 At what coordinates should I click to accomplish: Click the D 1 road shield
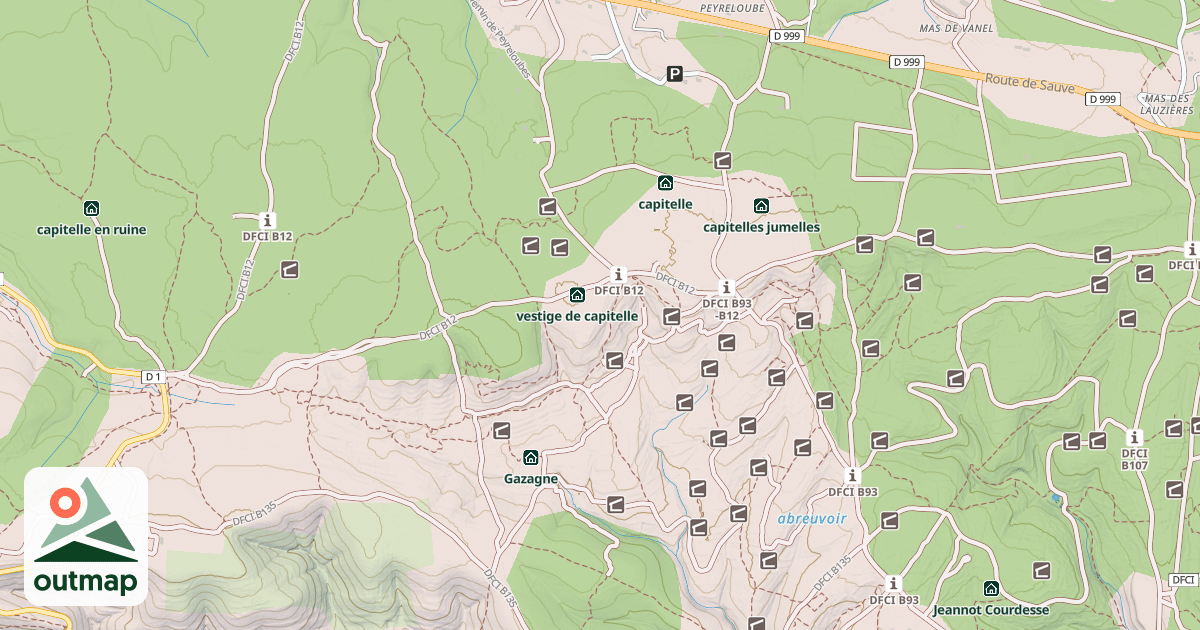tap(152, 376)
